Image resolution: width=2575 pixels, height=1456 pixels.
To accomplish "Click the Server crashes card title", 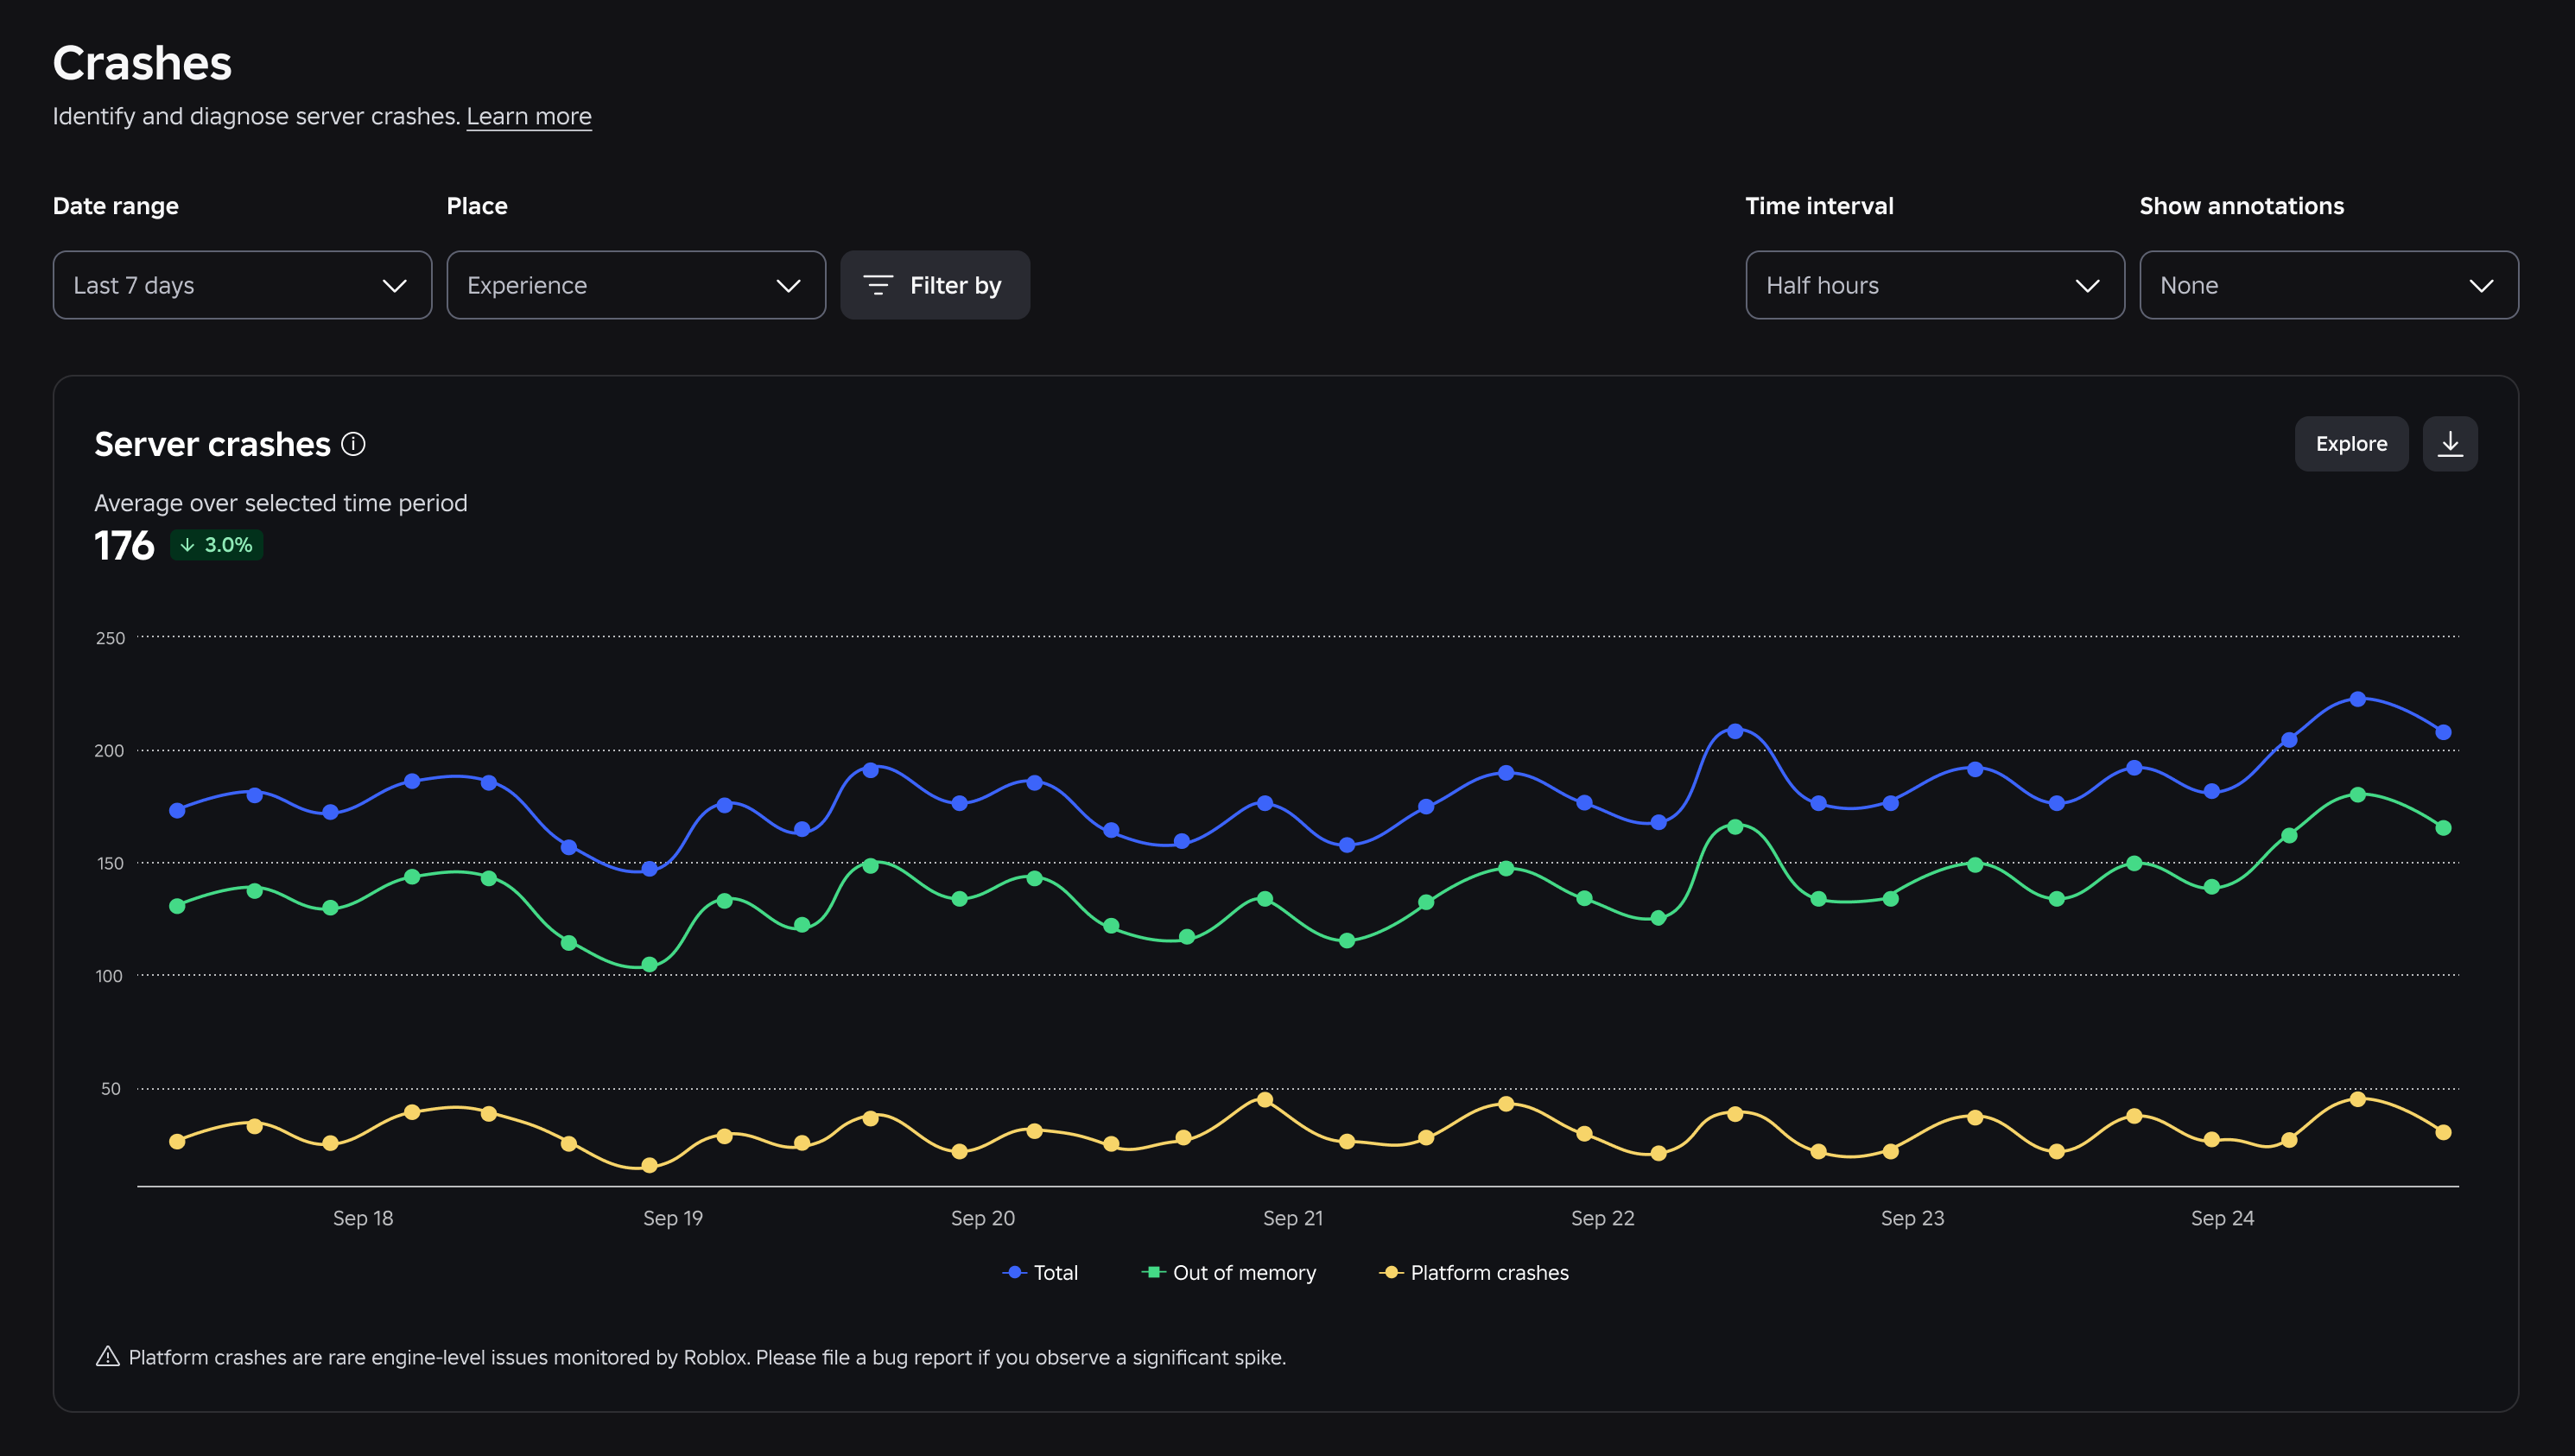I will pyautogui.click(x=212, y=444).
